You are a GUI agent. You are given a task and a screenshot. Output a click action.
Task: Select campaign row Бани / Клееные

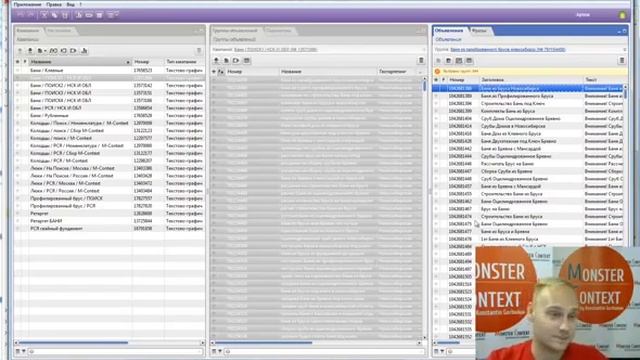(109, 70)
